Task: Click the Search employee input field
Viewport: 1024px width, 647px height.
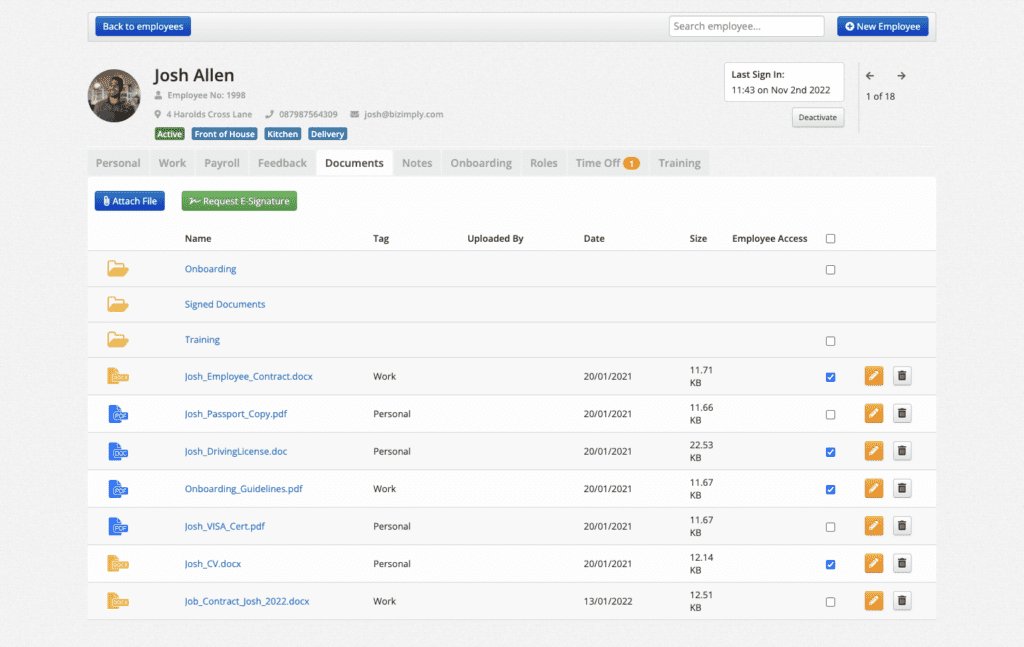Action: pyautogui.click(x=746, y=26)
